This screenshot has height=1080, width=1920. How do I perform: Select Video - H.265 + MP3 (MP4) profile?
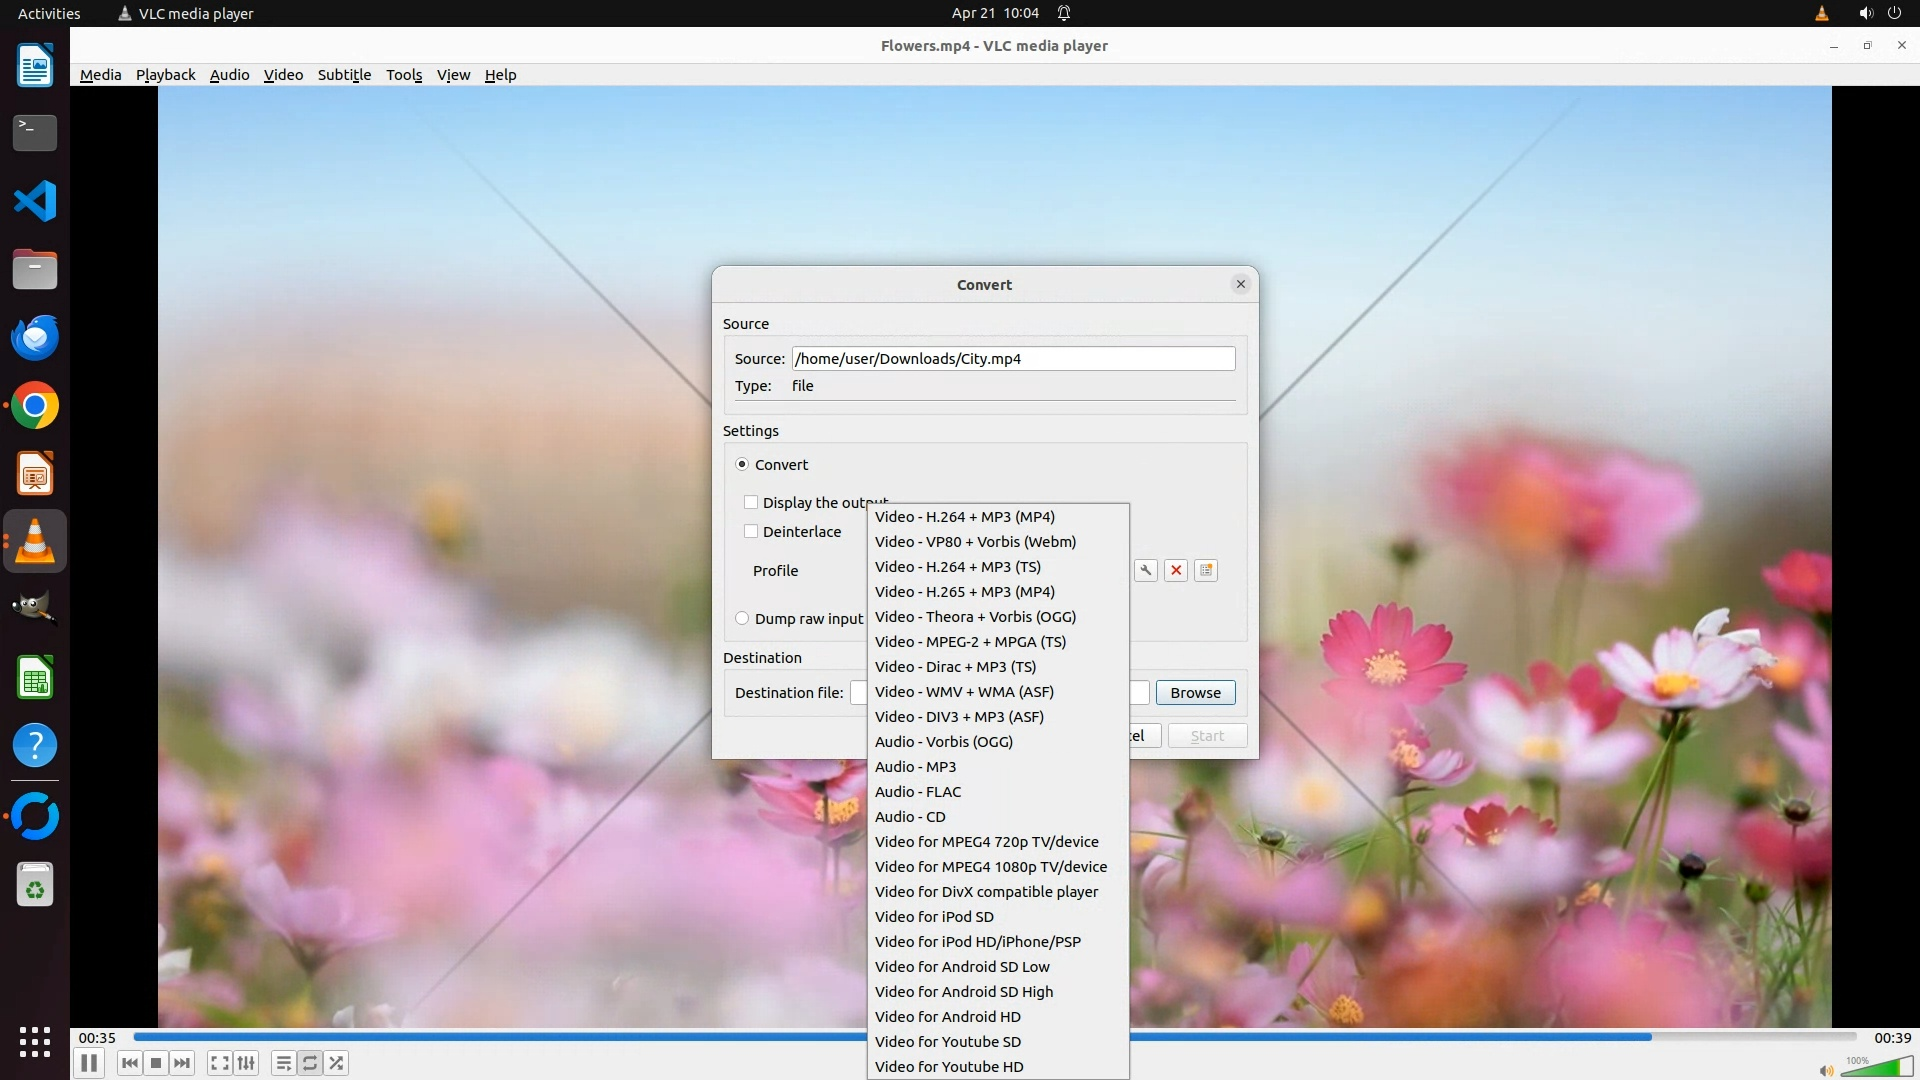[964, 592]
